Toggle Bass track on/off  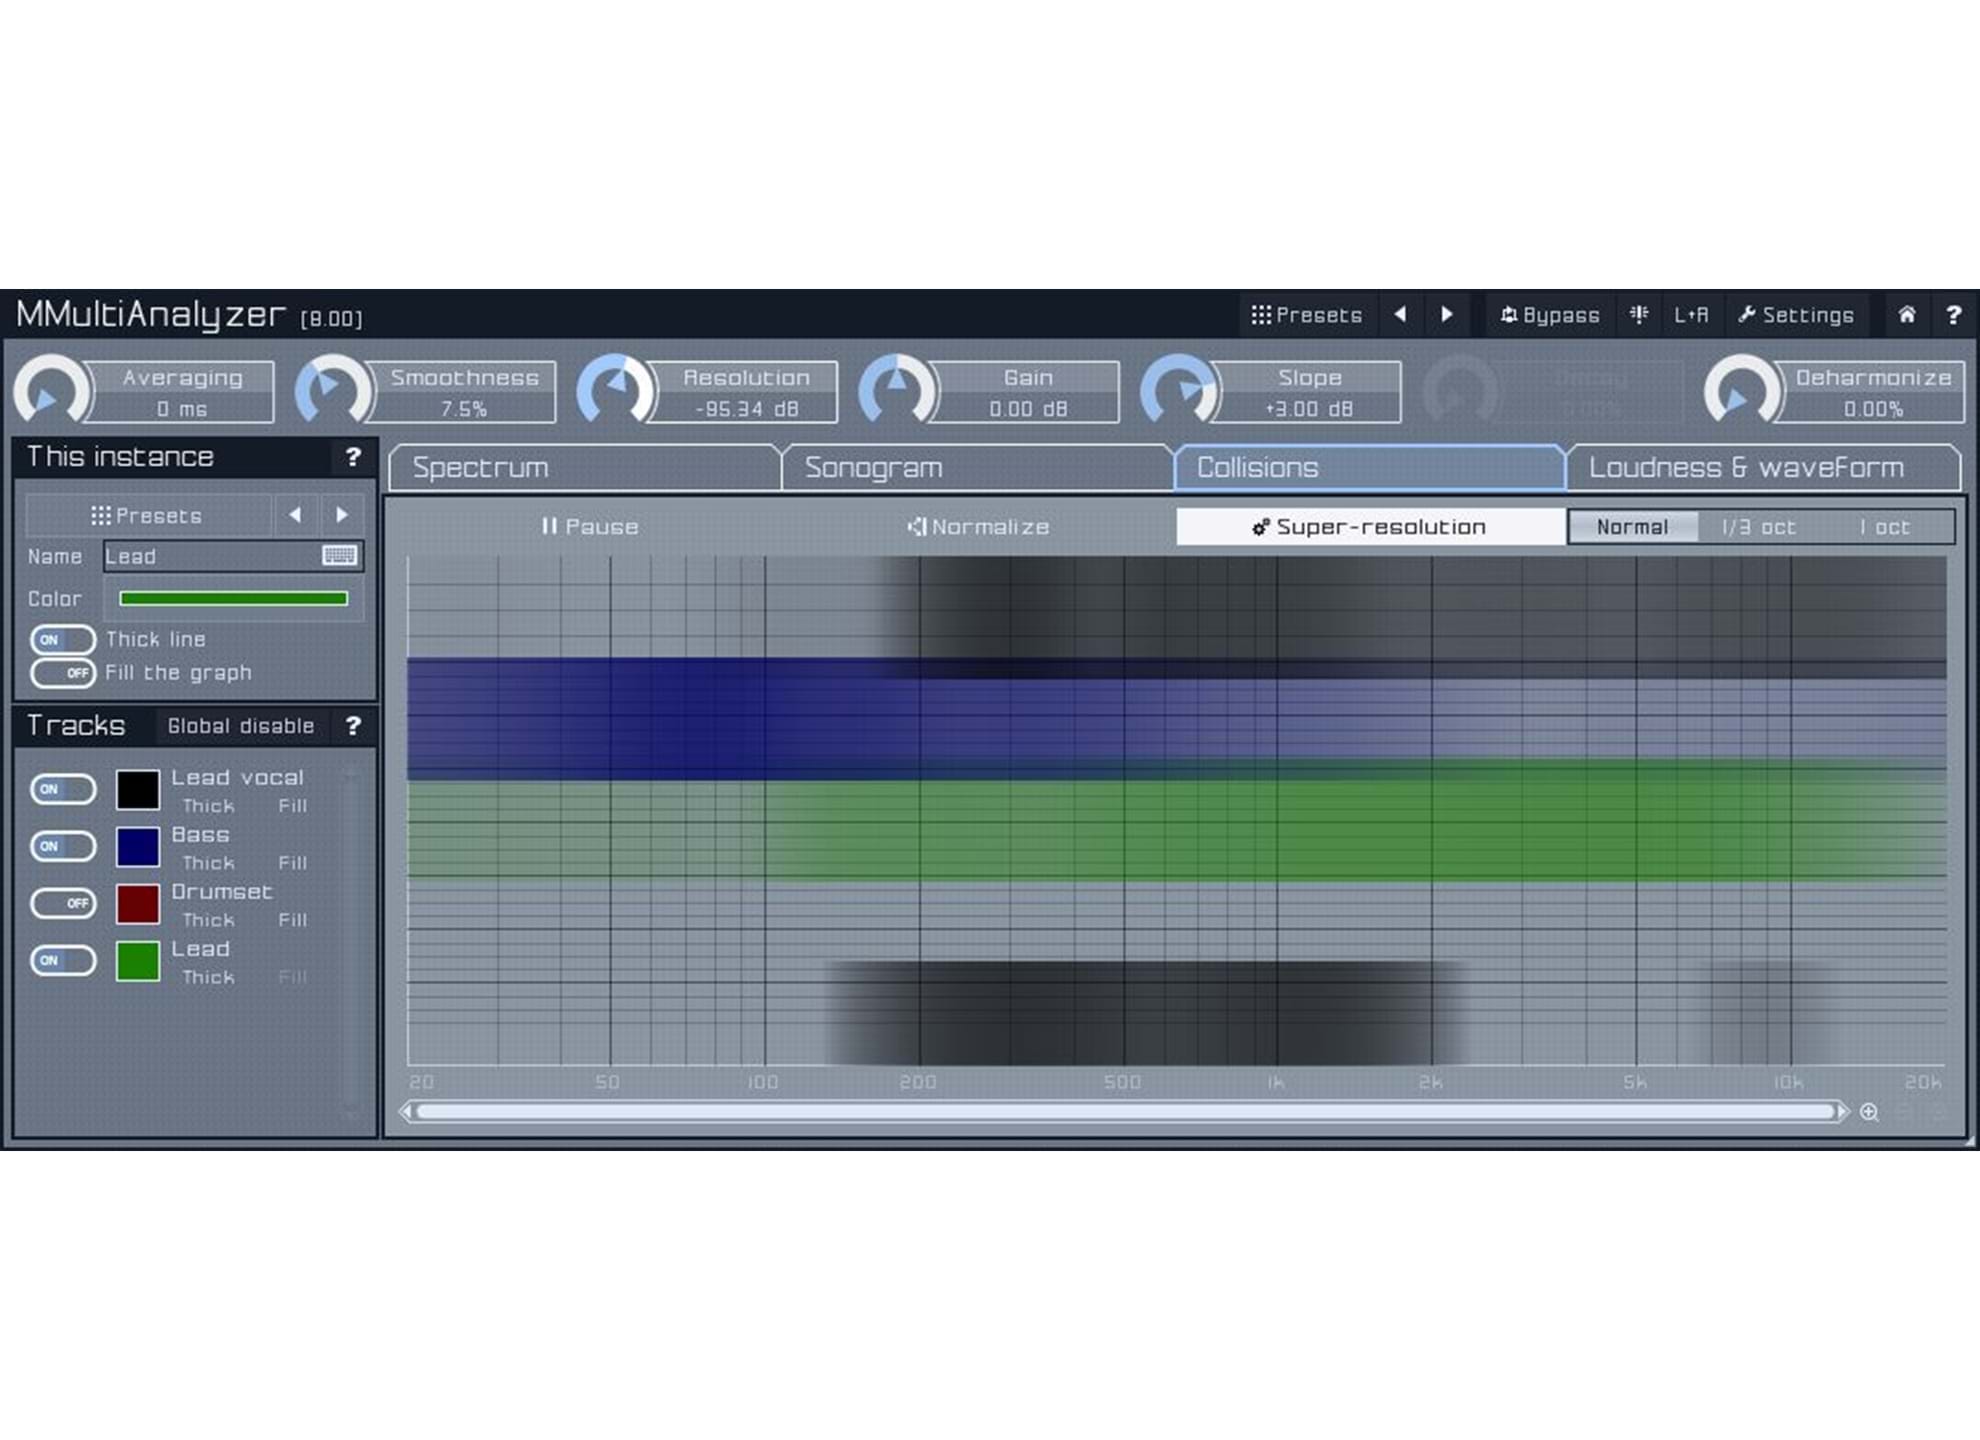[x=62, y=846]
